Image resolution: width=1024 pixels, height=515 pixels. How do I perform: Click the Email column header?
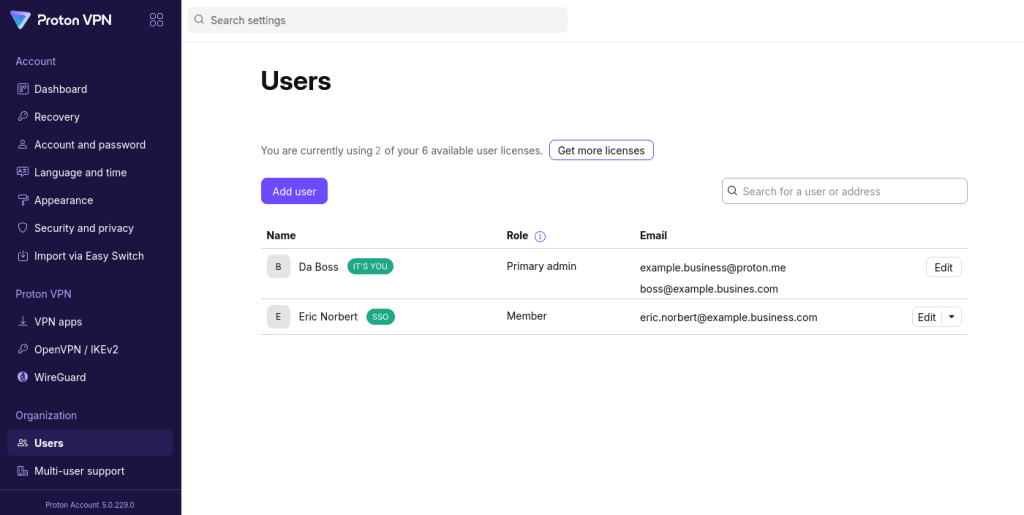click(653, 236)
